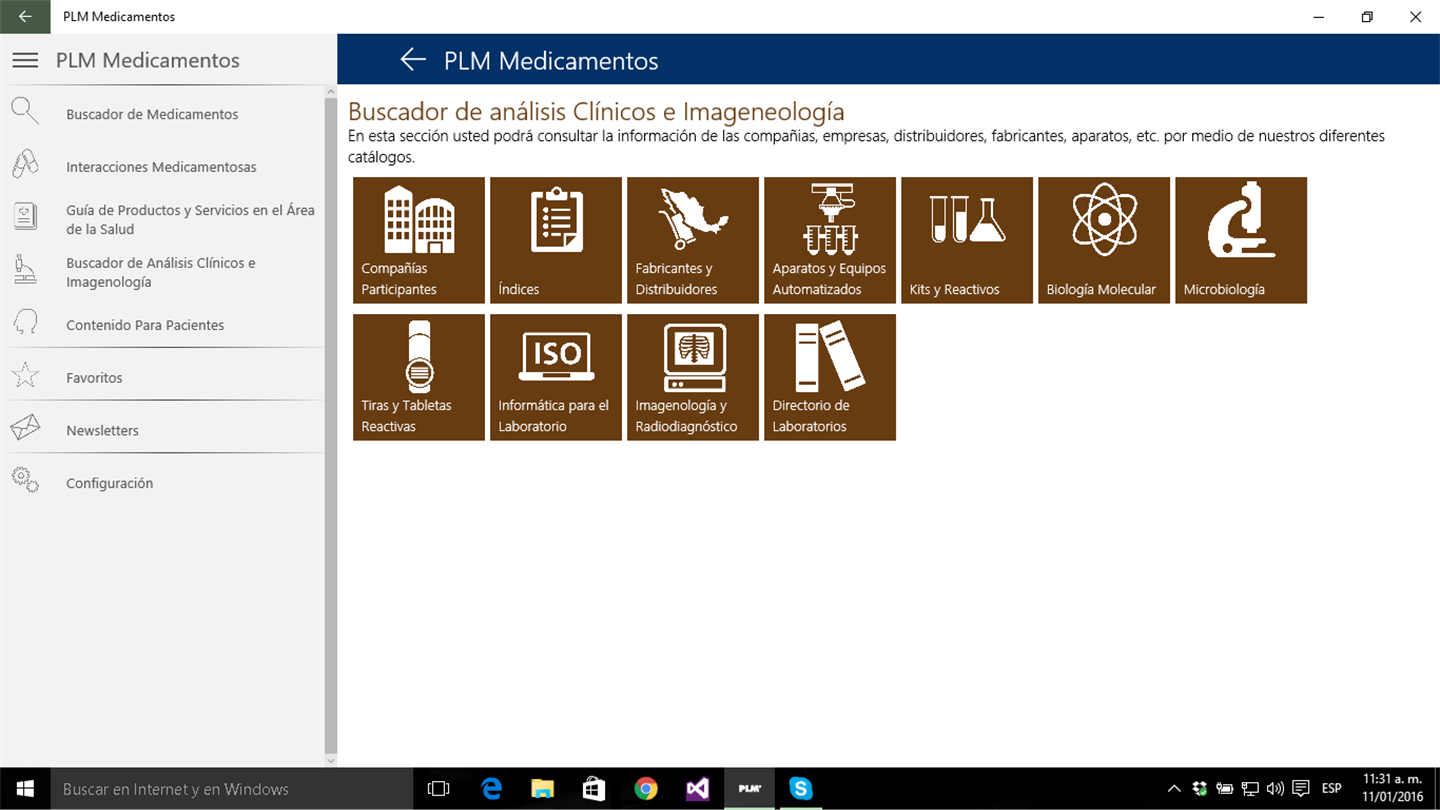Image resolution: width=1440 pixels, height=810 pixels.
Task: Open Windows Store from taskbar
Action: [594, 789]
